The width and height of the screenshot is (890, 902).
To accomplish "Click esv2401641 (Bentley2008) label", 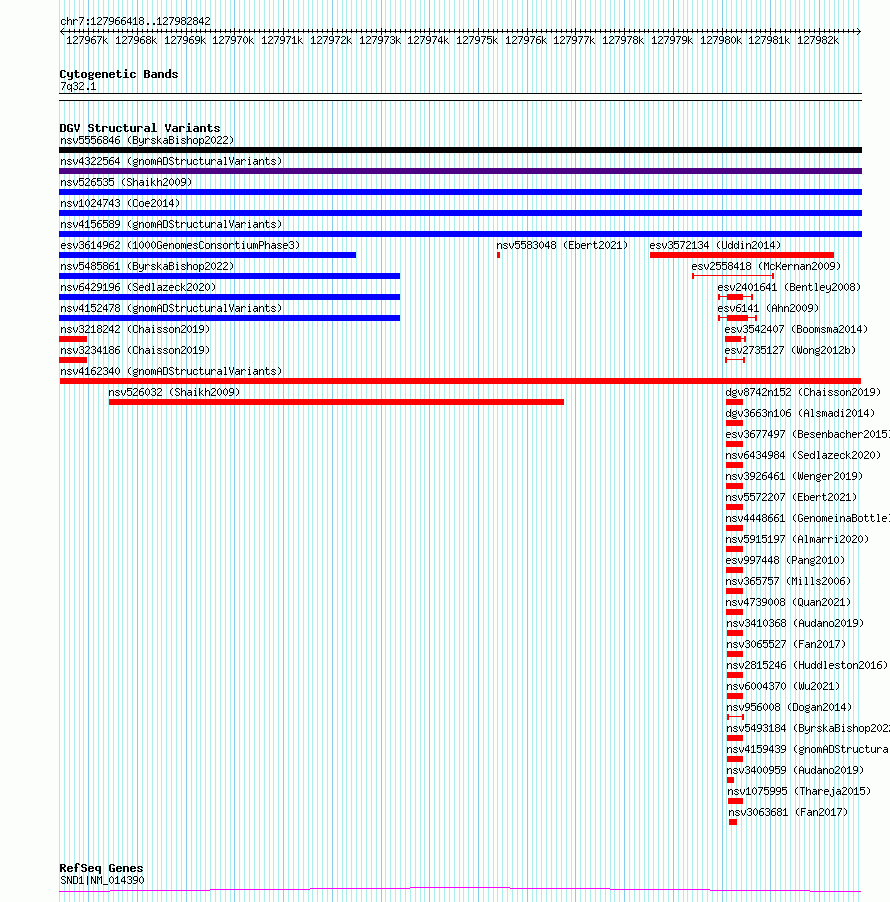I will [789, 288].
